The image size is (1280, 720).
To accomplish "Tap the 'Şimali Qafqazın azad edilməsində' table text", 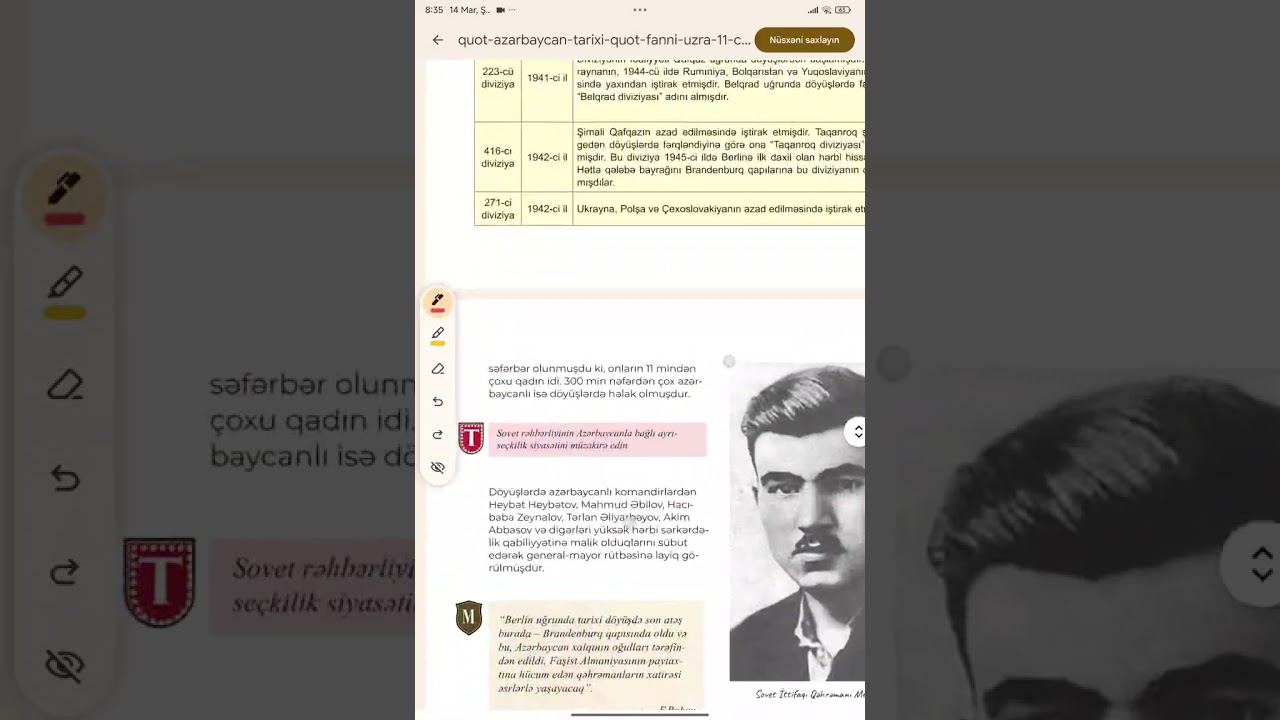I will pyautogui.click(x=720, y=157).
